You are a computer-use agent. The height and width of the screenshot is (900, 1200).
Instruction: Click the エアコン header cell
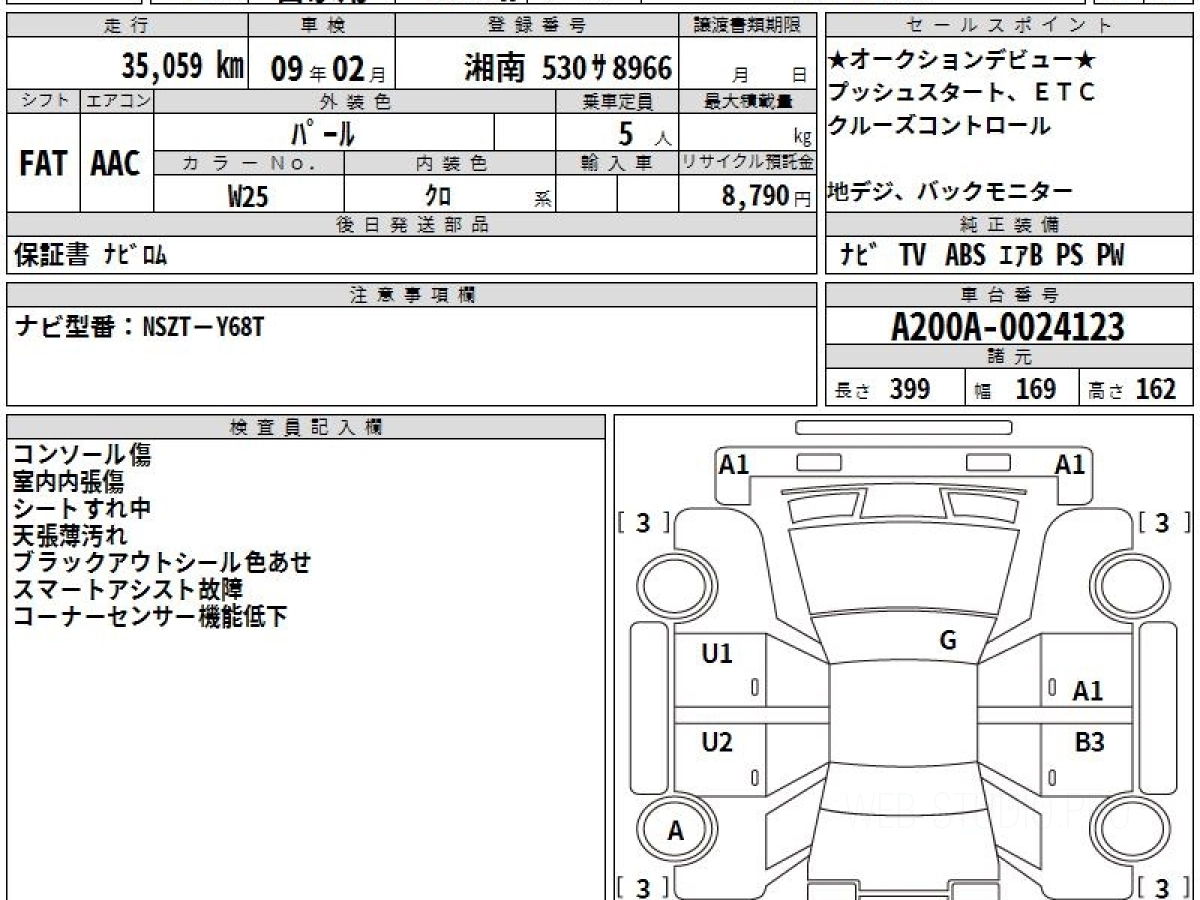117,101
